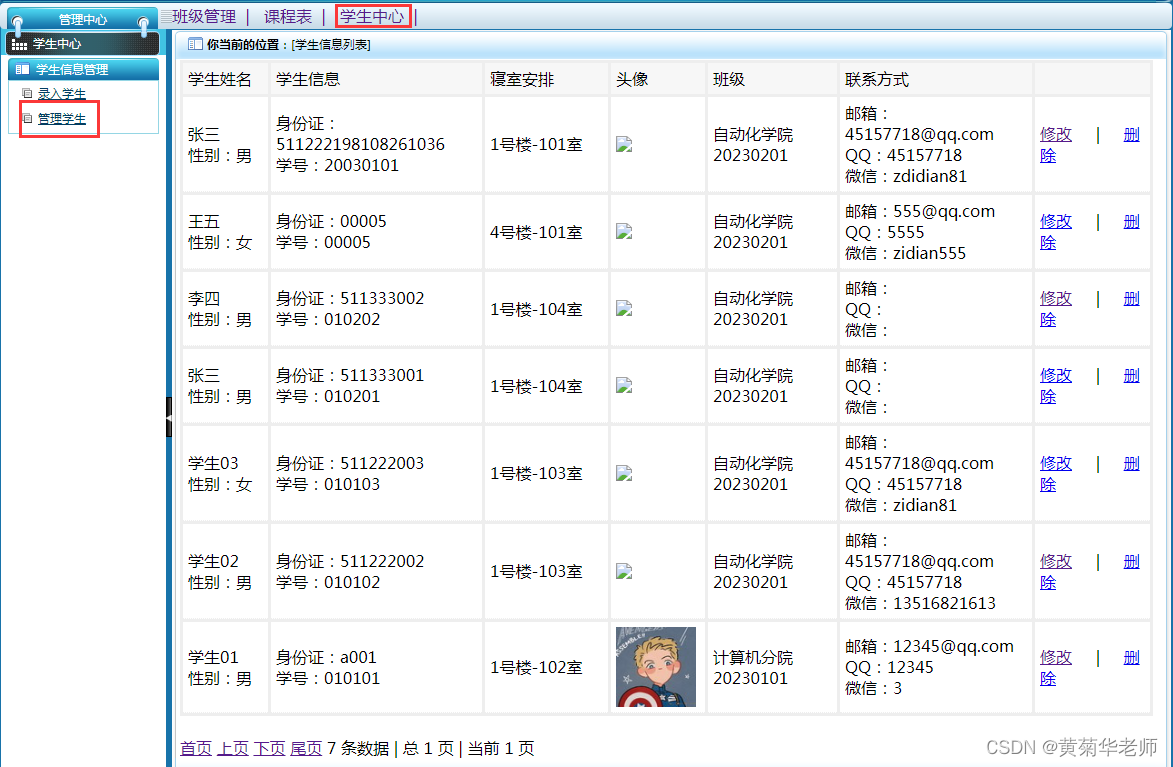1173x767 pixels.
Task: Click the 微信：zidian555 text
Action: click(x=905, y=254)
